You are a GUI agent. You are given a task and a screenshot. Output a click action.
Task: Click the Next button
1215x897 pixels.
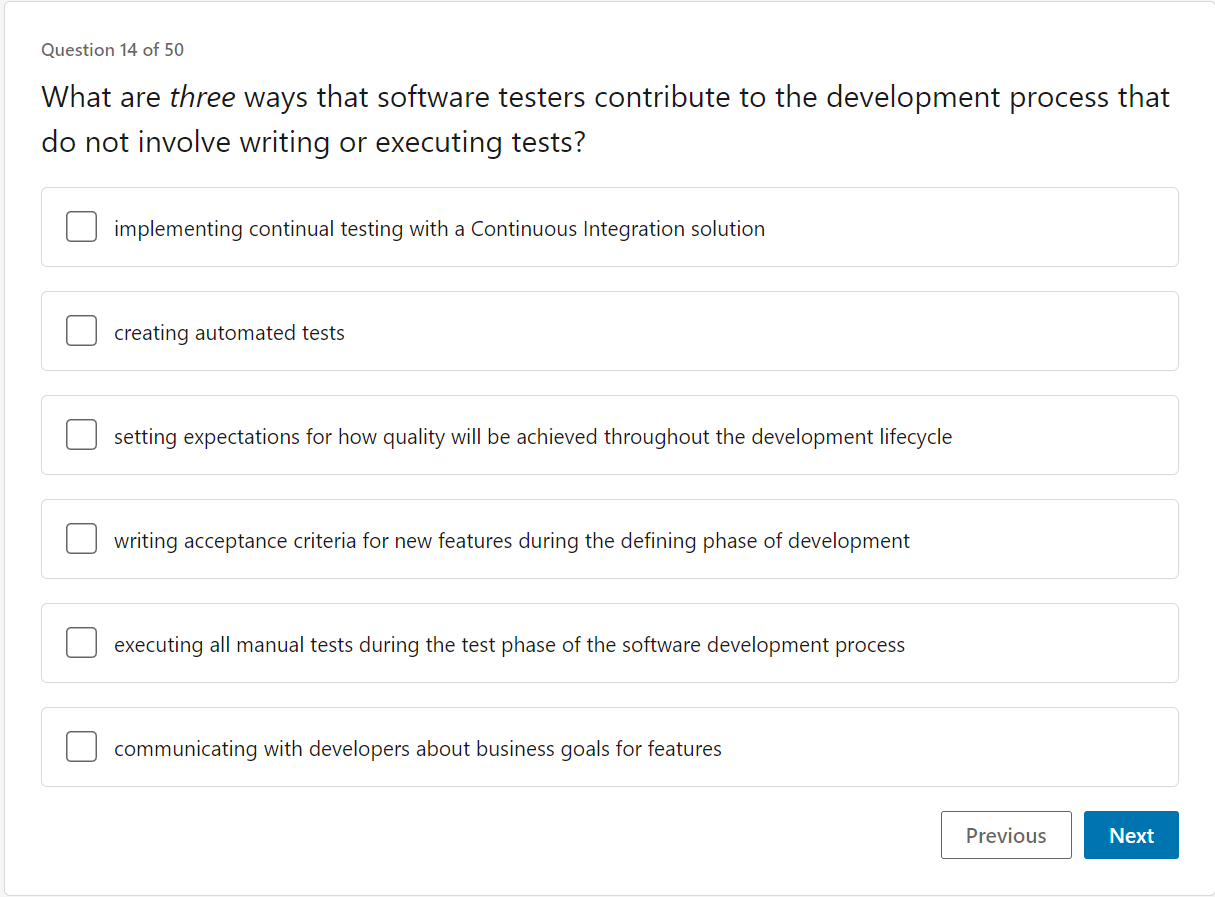(1130, 835)
